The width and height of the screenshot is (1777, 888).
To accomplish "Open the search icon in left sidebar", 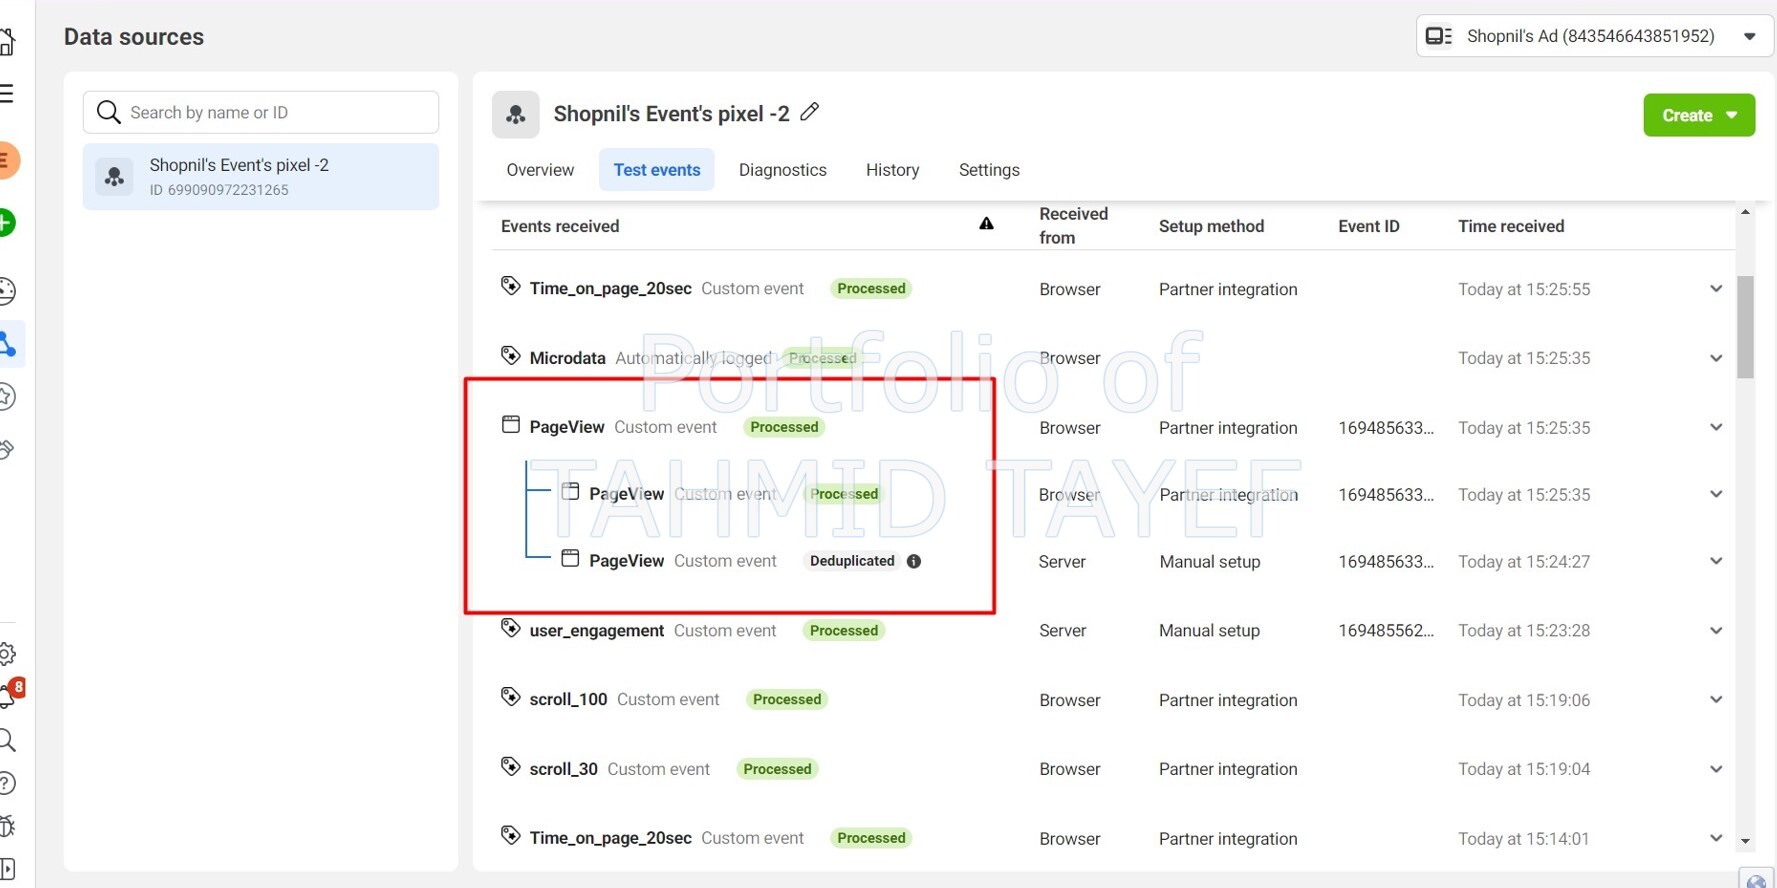I will coord(6,740).
